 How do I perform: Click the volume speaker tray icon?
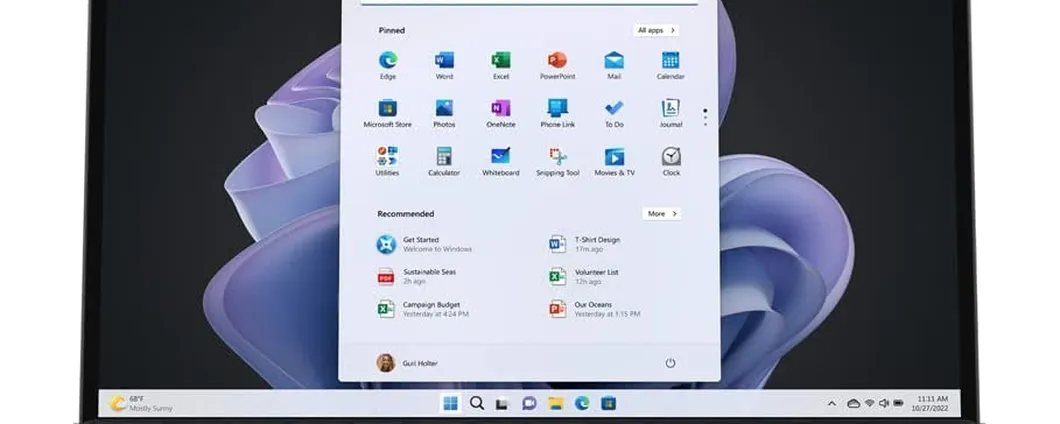884,404
